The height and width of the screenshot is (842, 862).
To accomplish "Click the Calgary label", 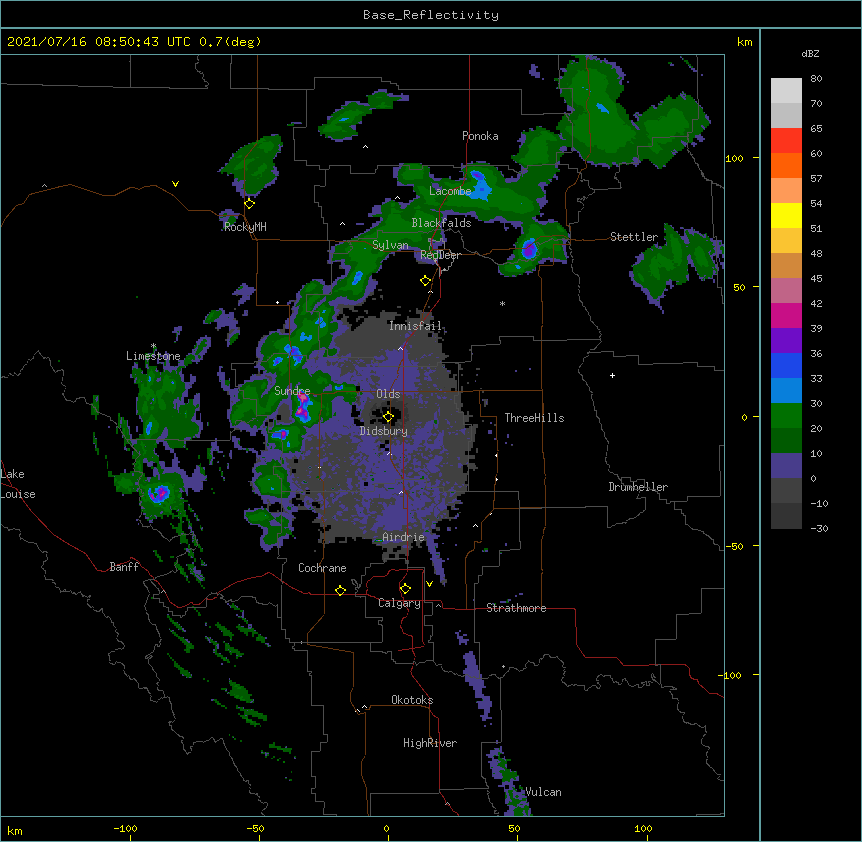I will coord(399,603).
